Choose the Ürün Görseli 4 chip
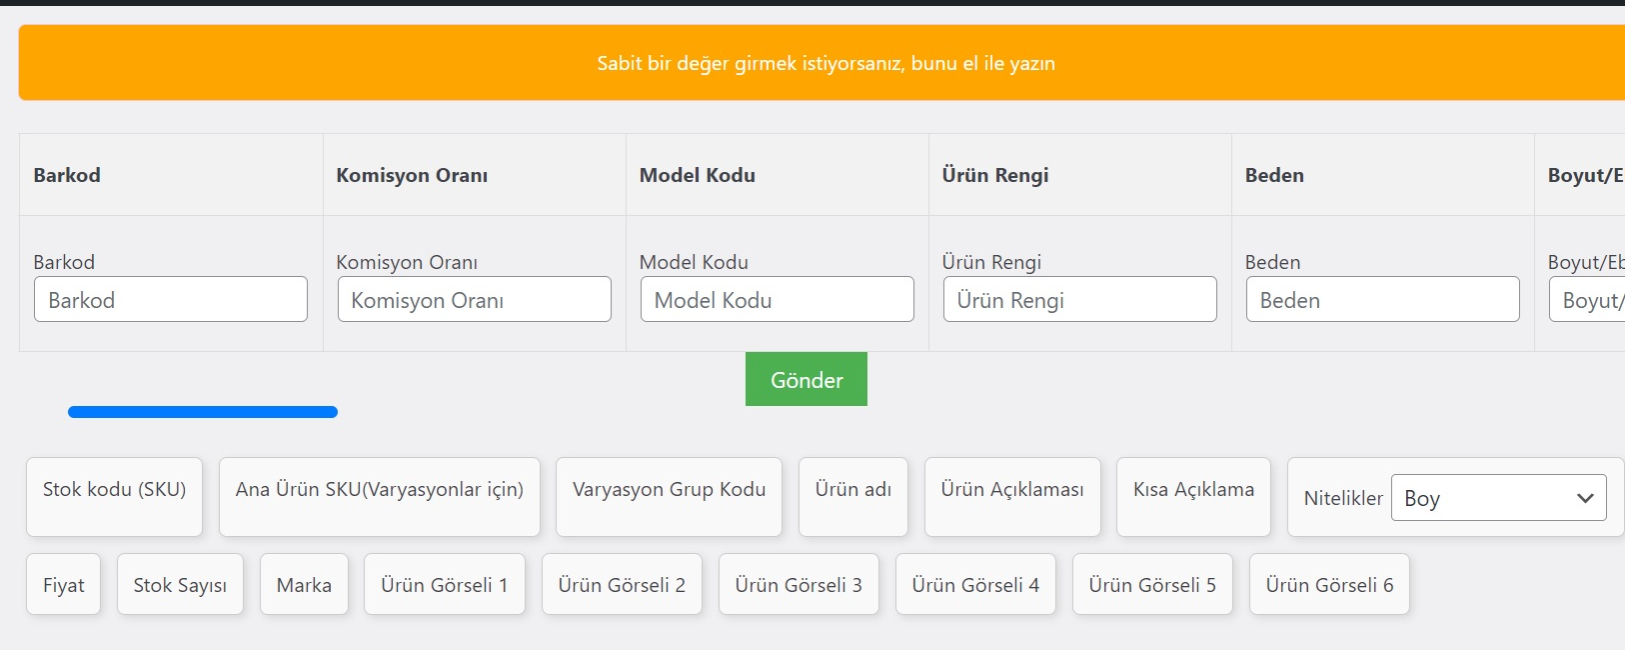 click(975, 585)
